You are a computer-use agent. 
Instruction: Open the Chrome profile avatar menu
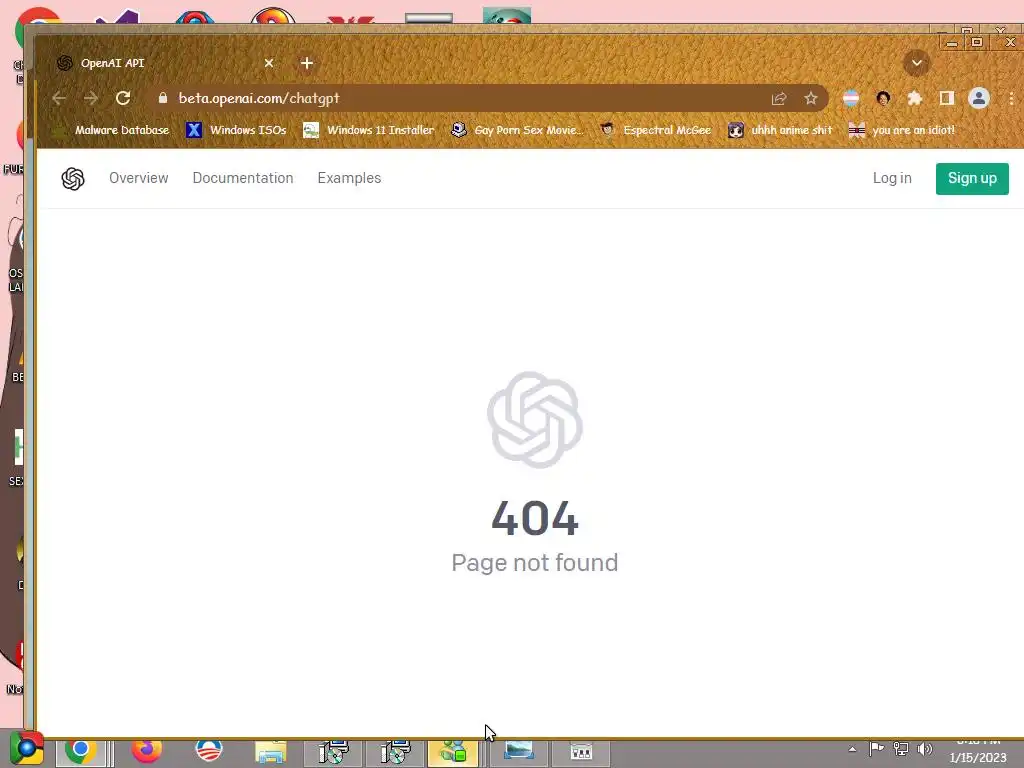pyautogui.click(x=978, y=99)
